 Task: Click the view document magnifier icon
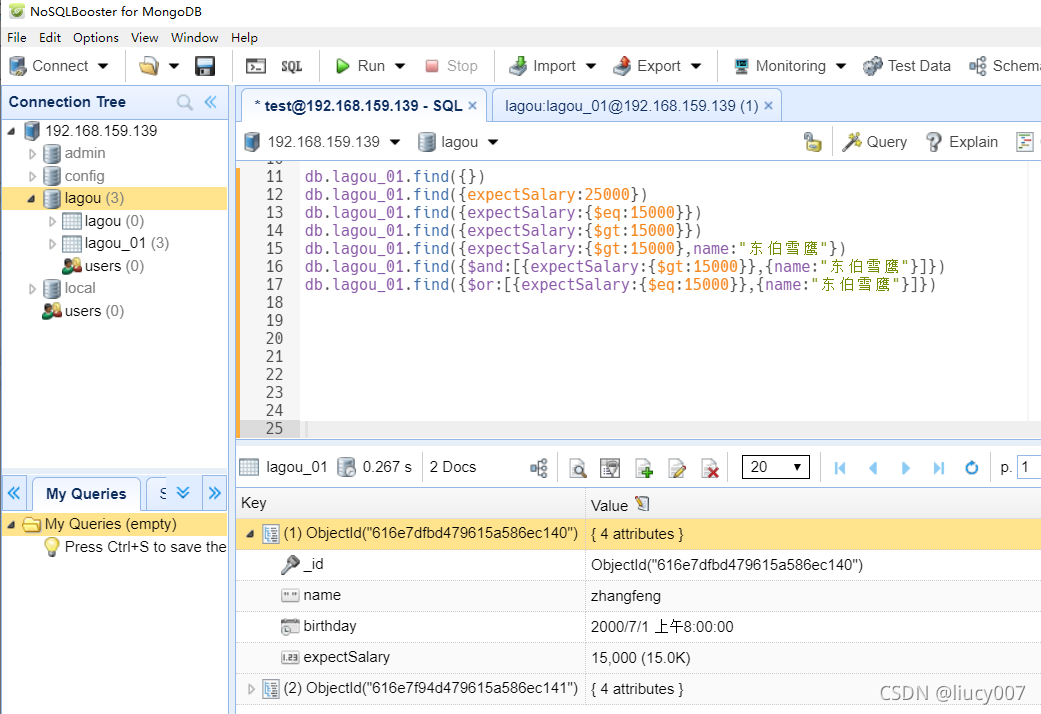click(x=578, y=468)
